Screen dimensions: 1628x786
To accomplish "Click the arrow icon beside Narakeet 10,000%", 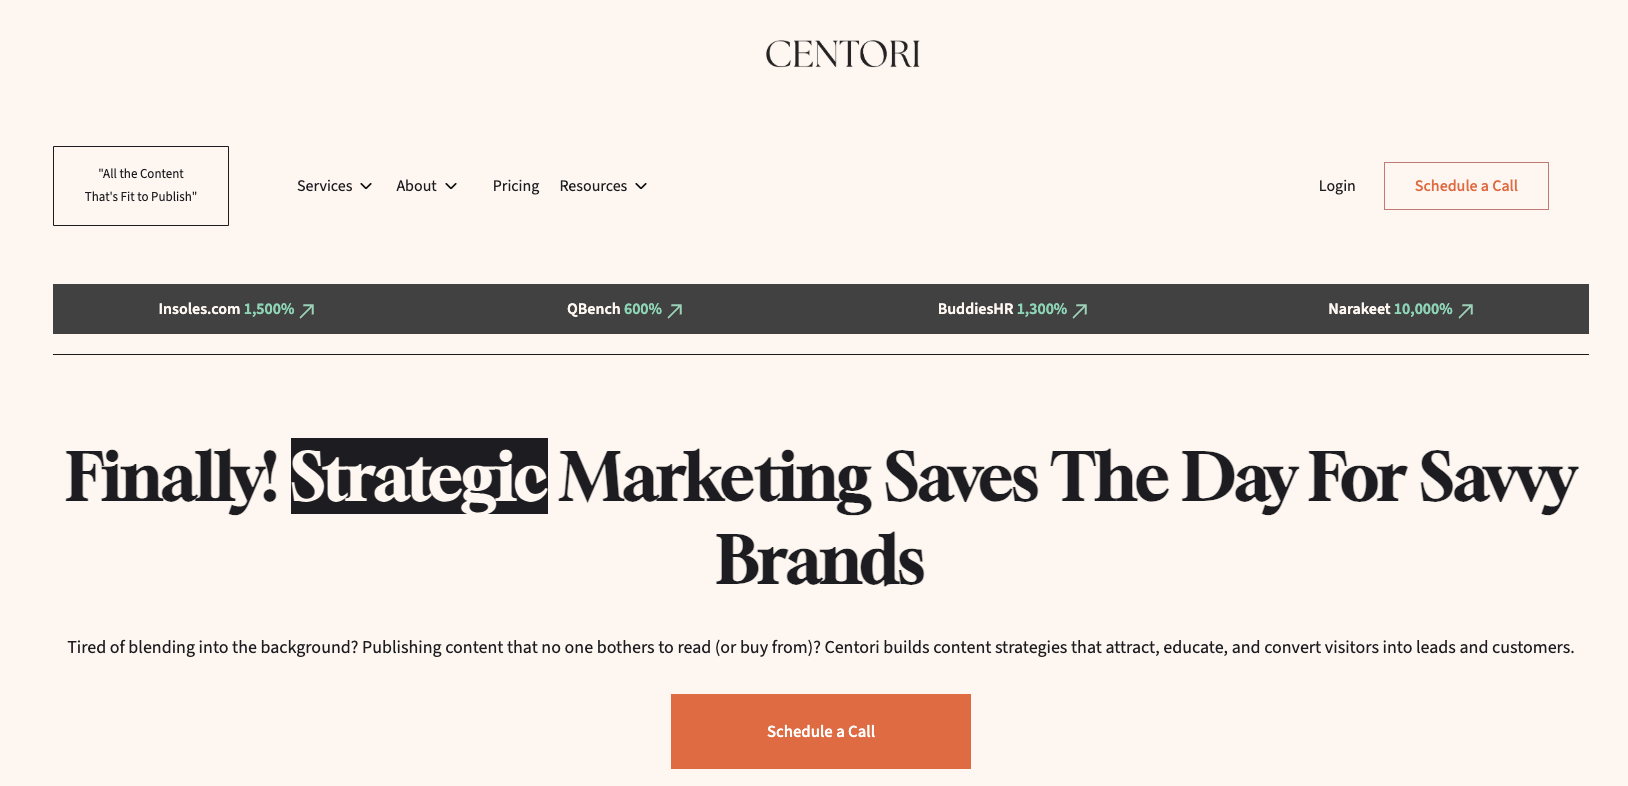I will (1466, 310).
